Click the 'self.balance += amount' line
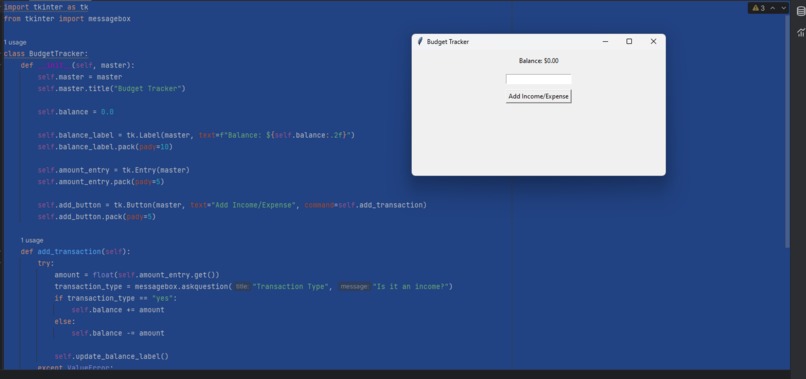The width and height of the screenshot is (806, 379). tap(118, 310)
